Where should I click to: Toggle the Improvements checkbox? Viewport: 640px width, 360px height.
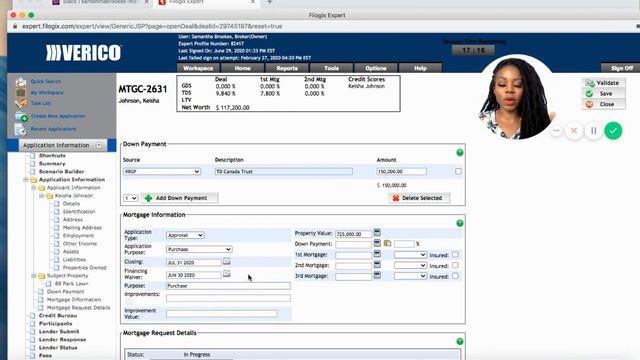129,302
